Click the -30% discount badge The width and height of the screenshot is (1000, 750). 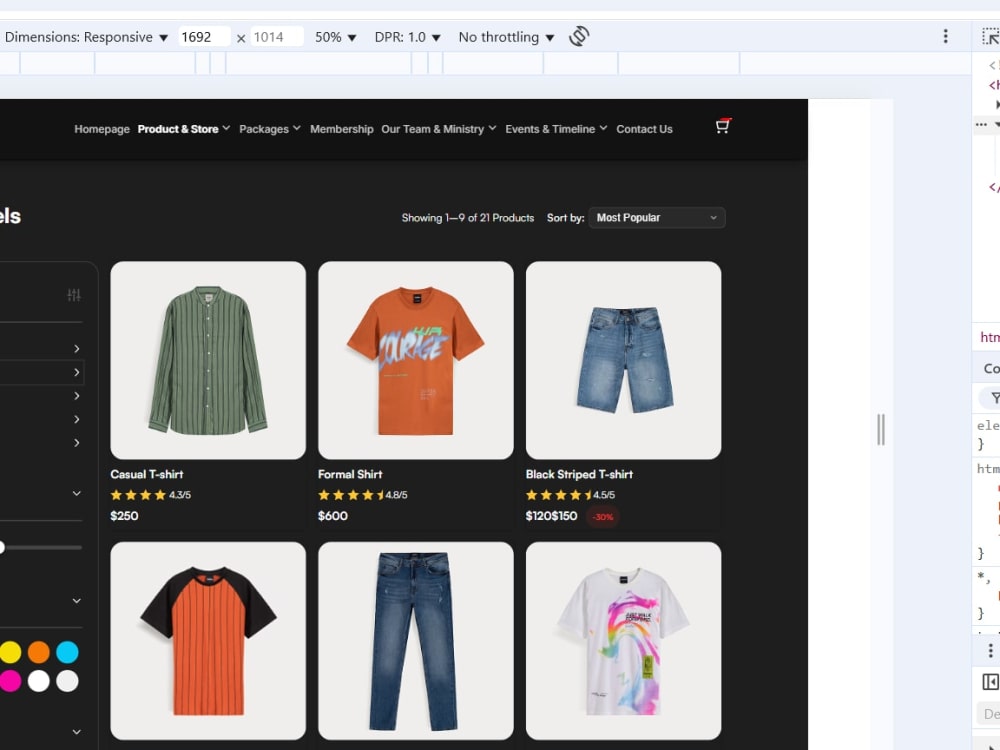pos(603,517)
